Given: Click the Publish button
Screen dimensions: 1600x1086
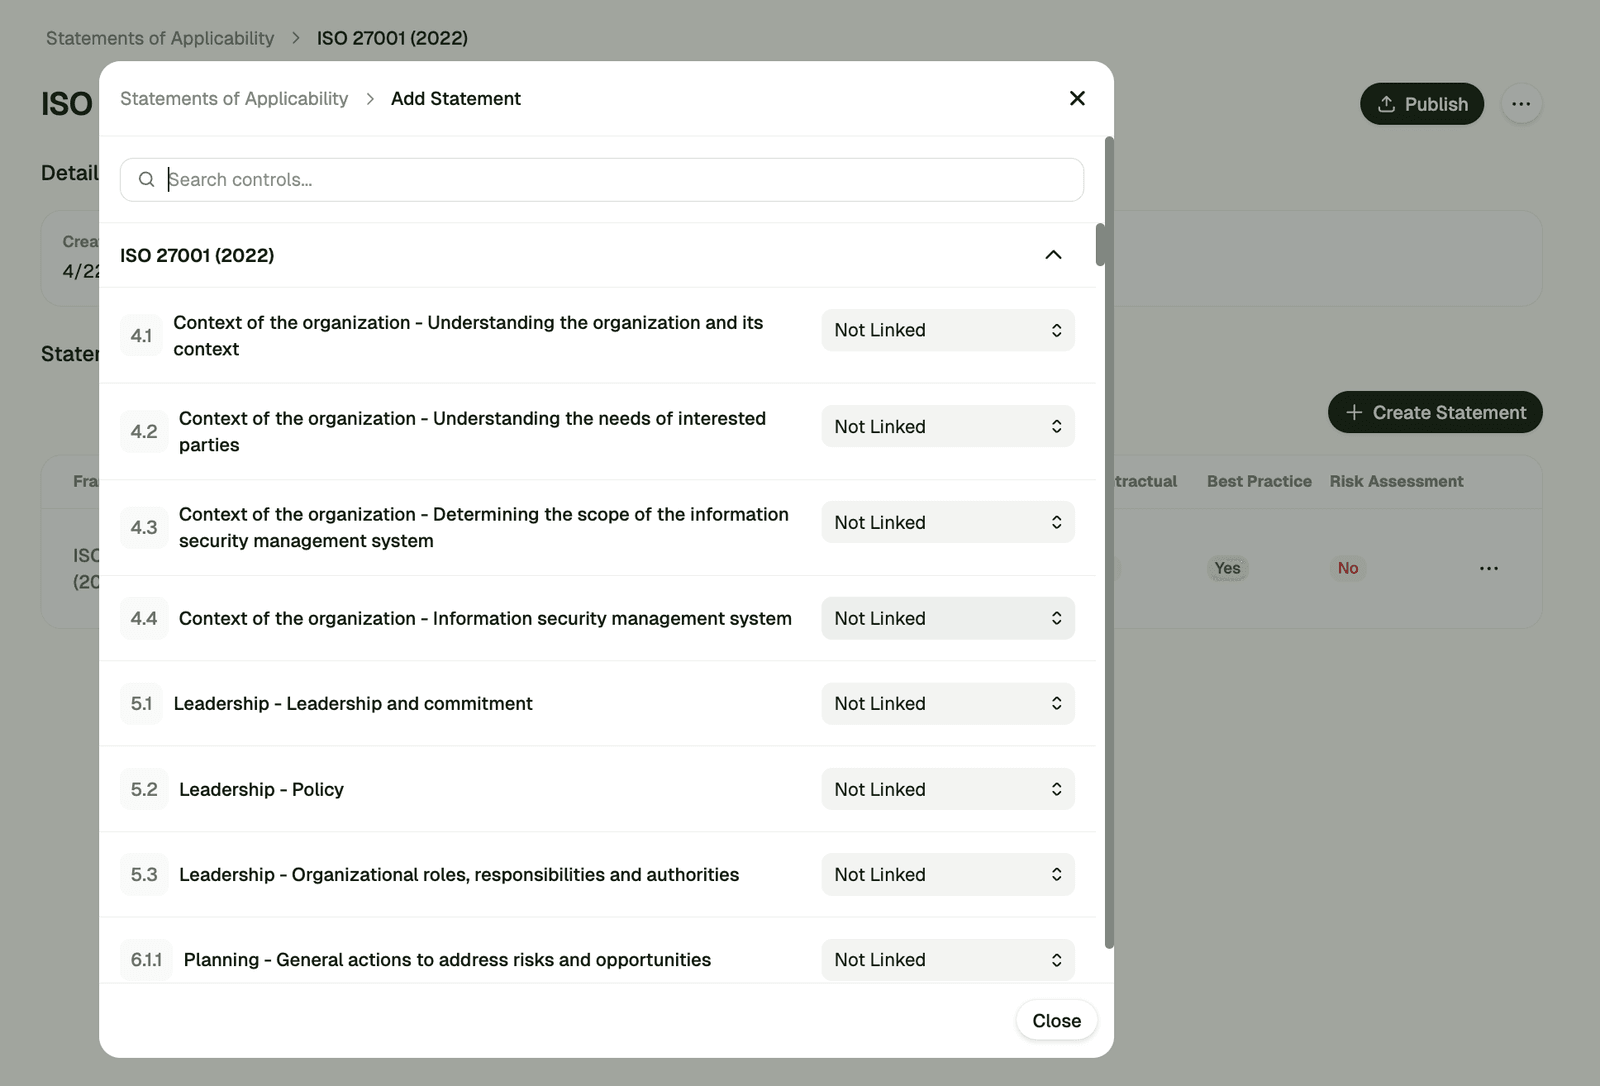Looking at the screenshot, I should pyautogui.click(x=1422, y=104).
